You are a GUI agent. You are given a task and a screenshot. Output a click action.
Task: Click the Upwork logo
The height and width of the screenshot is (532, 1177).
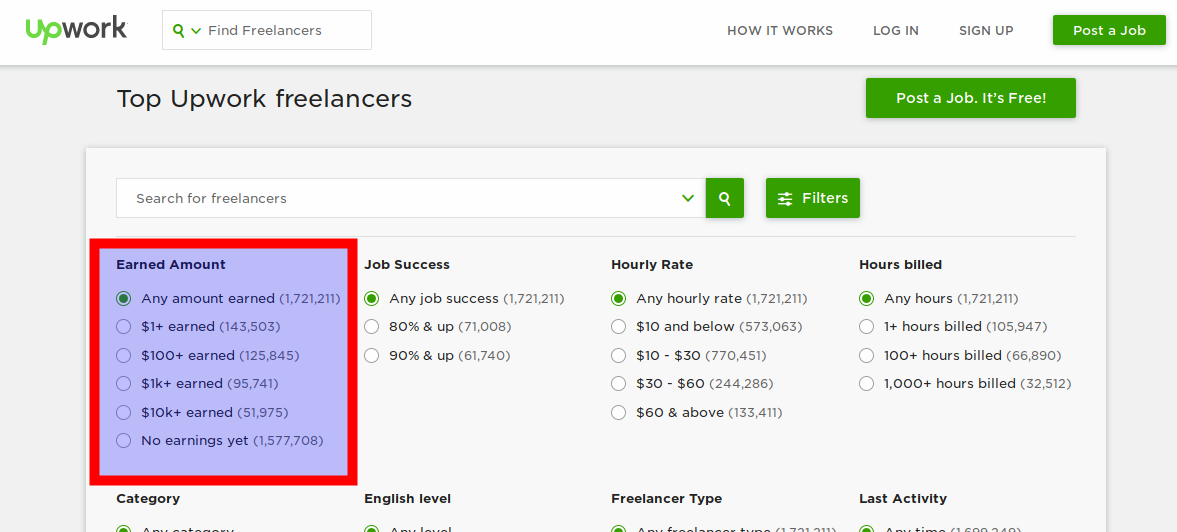point(77,30)
